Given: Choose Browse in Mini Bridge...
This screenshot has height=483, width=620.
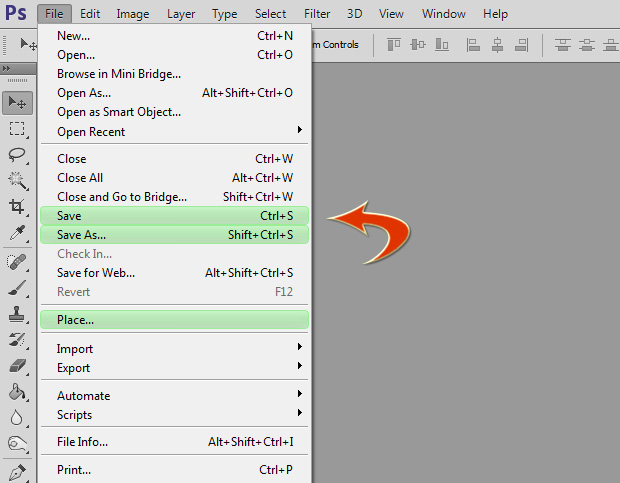Looking at the screenshot, I should 174,74.
